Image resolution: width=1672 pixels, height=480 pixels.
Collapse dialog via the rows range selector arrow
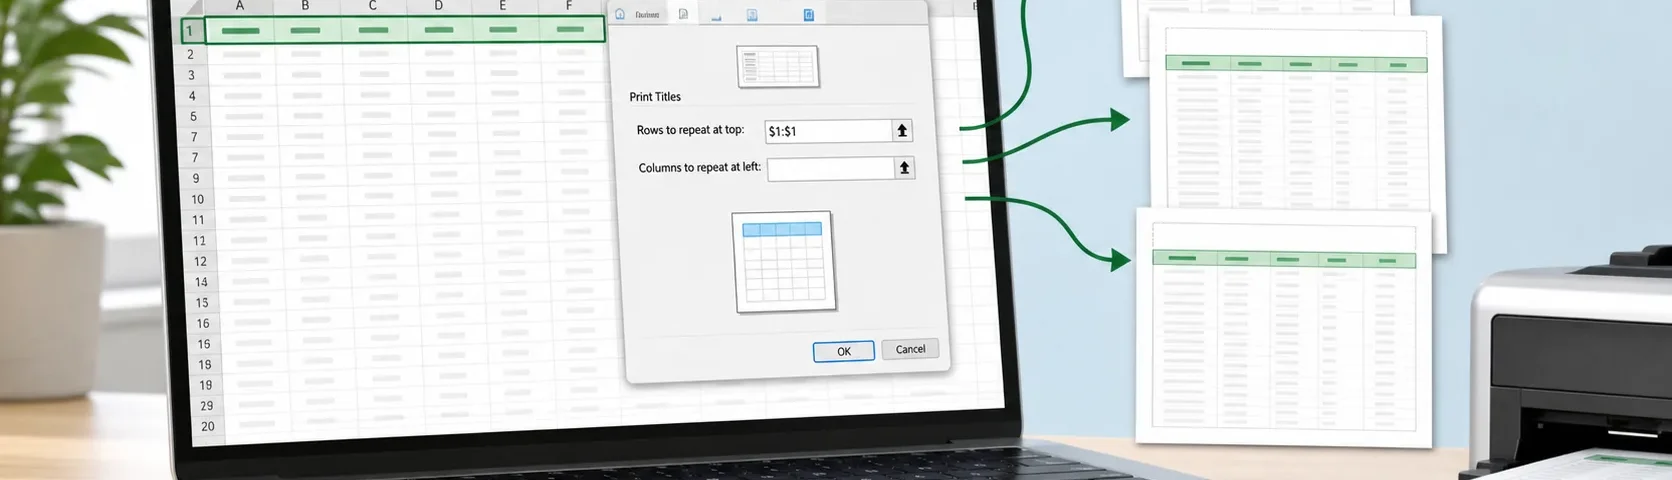pos(902,131)
